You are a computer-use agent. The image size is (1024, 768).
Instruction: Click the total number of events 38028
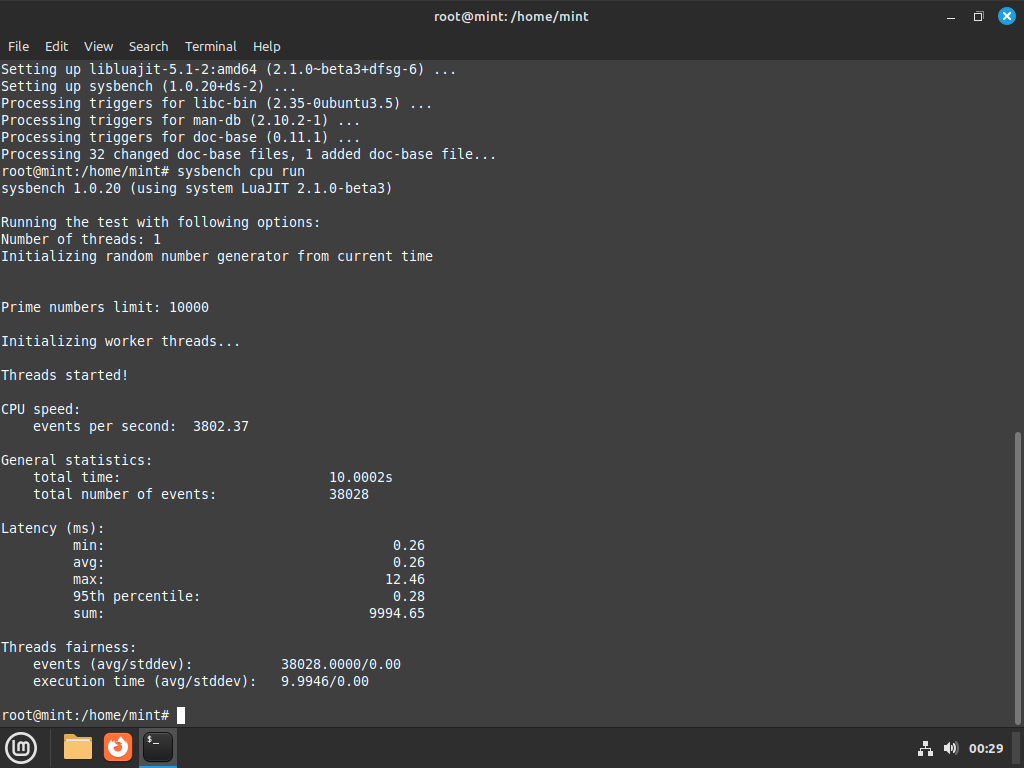click(349, 494)
